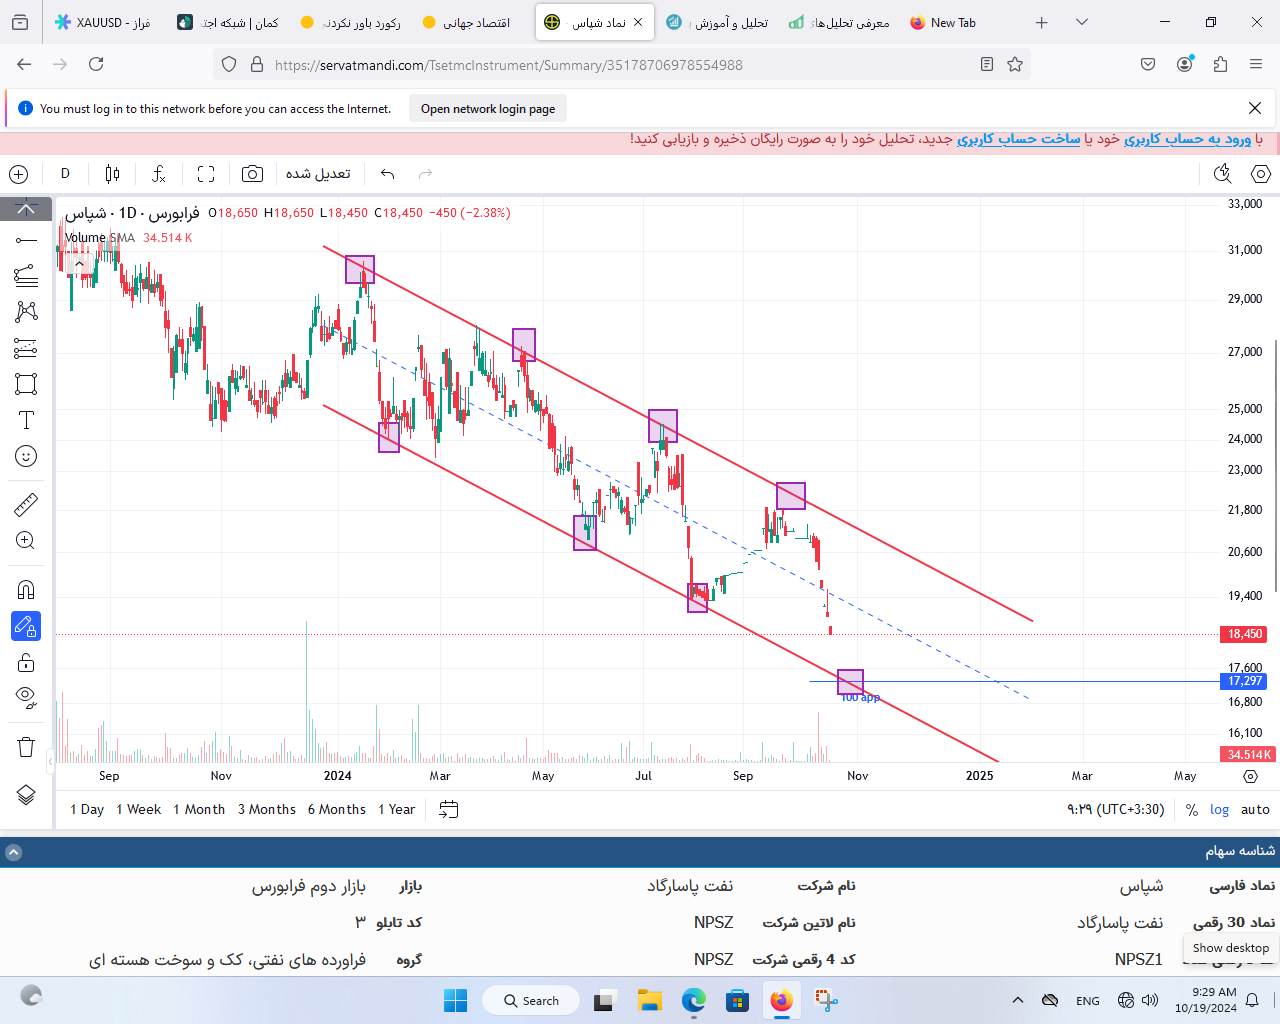1280x1024 pixels.
Task: Open the indicators fx menu
Action: point(159,174)
